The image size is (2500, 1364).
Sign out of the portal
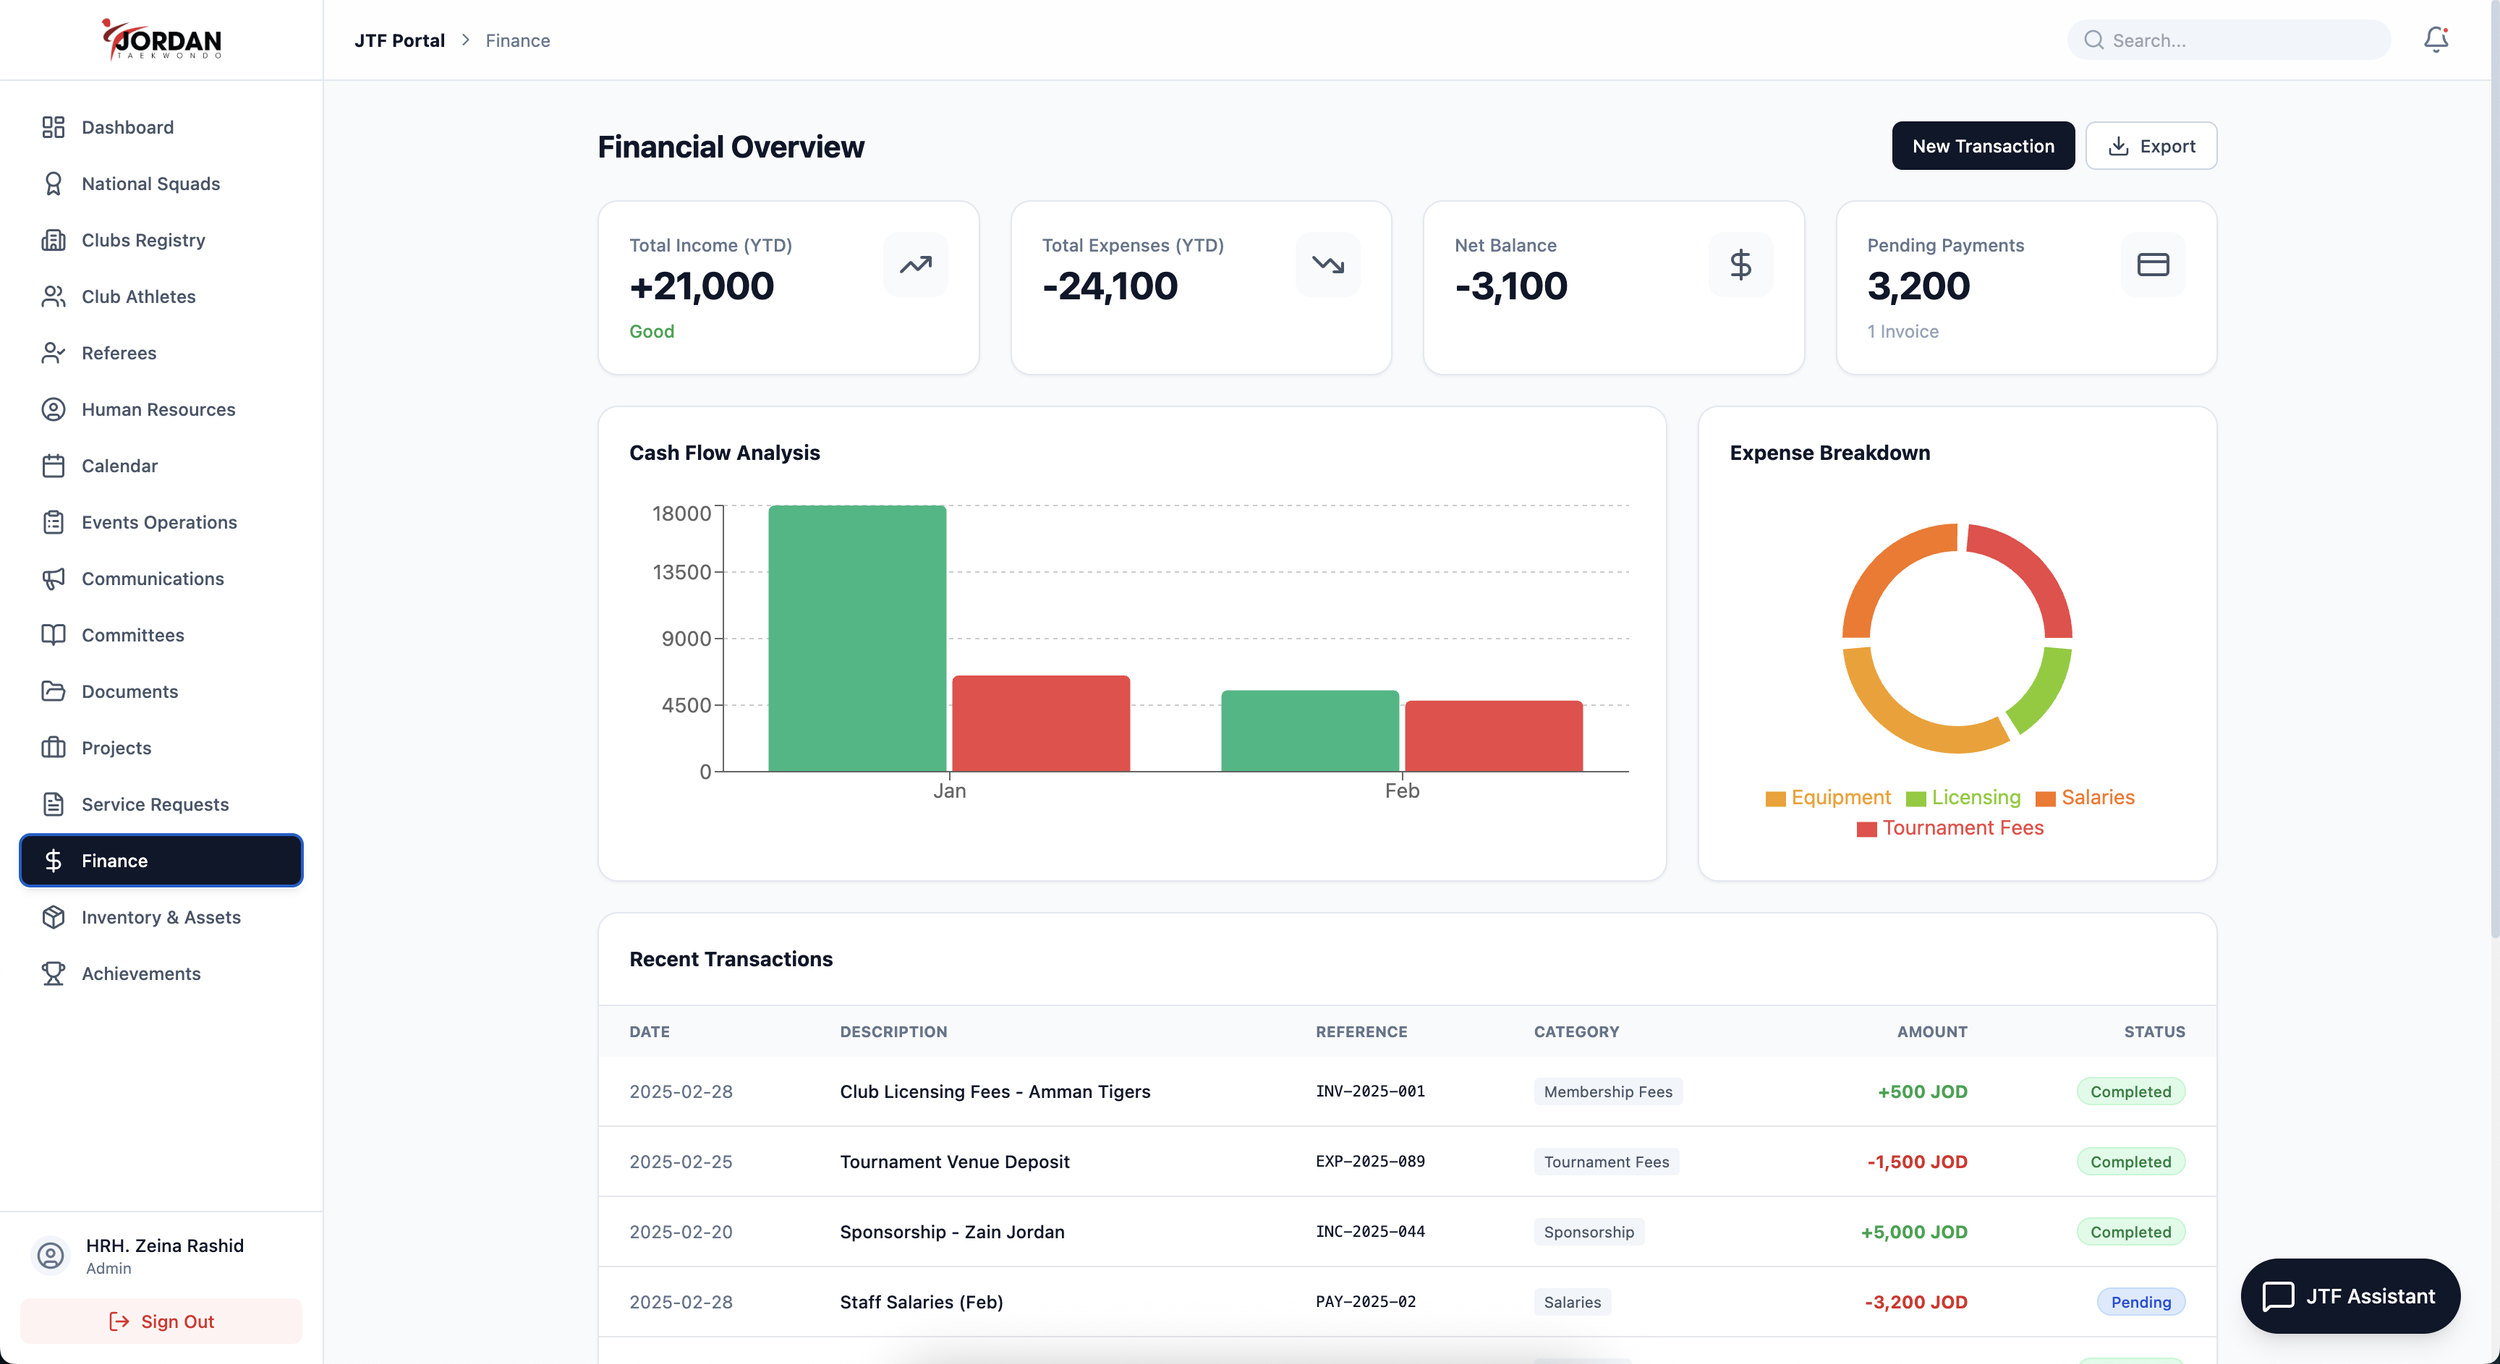pos(161,1321)
